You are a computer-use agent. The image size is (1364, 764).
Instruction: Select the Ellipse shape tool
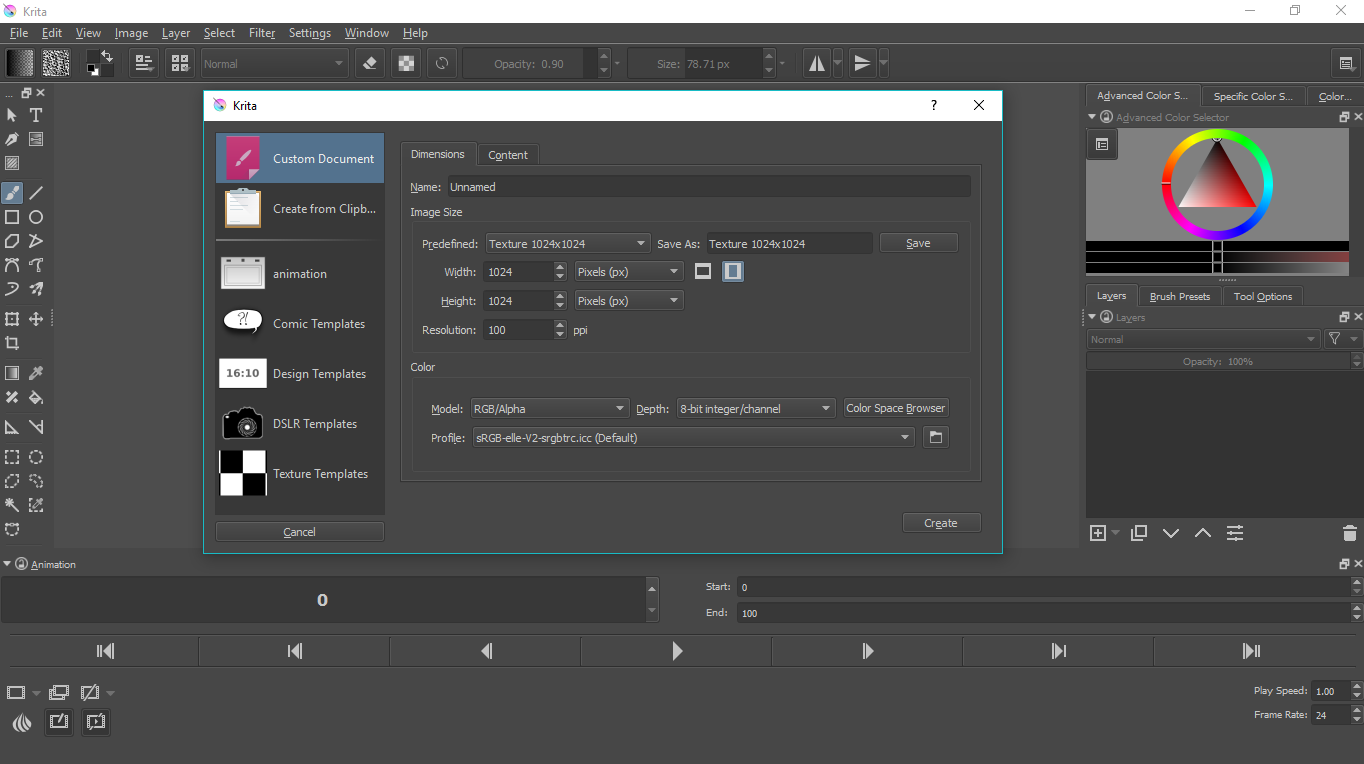[x=36, y=217]
